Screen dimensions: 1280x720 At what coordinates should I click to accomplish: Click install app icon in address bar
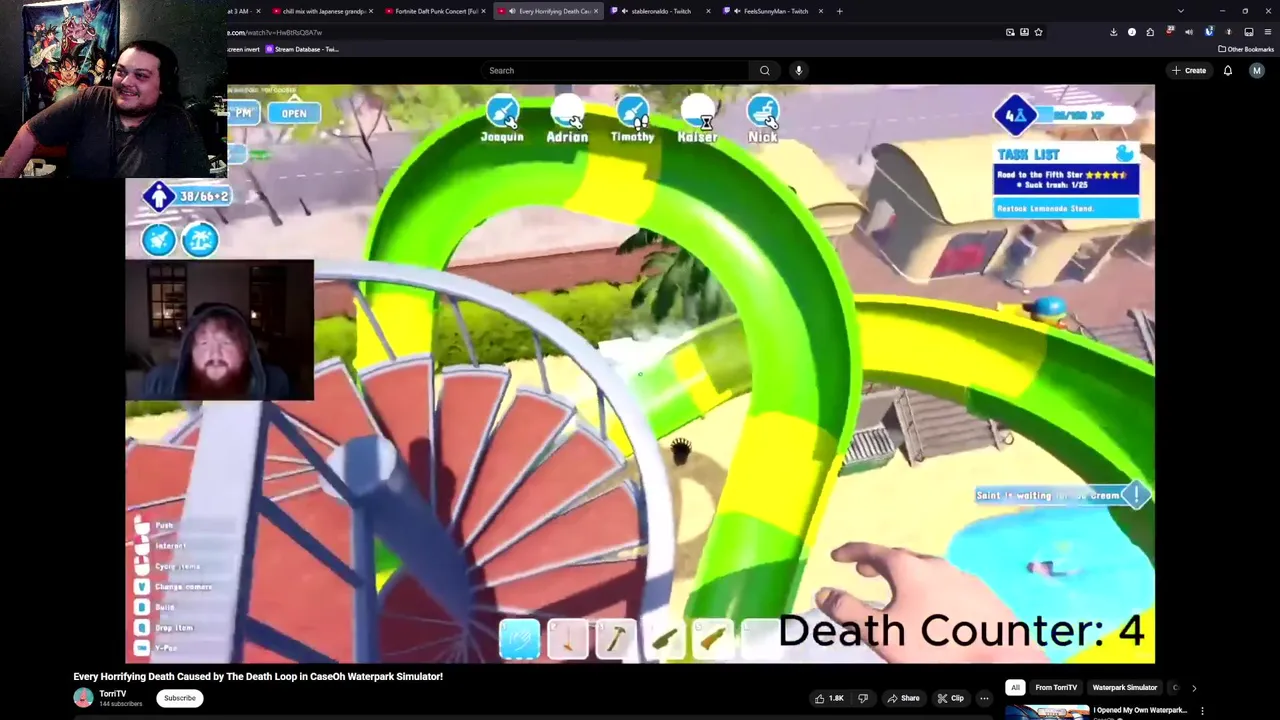1024,32
